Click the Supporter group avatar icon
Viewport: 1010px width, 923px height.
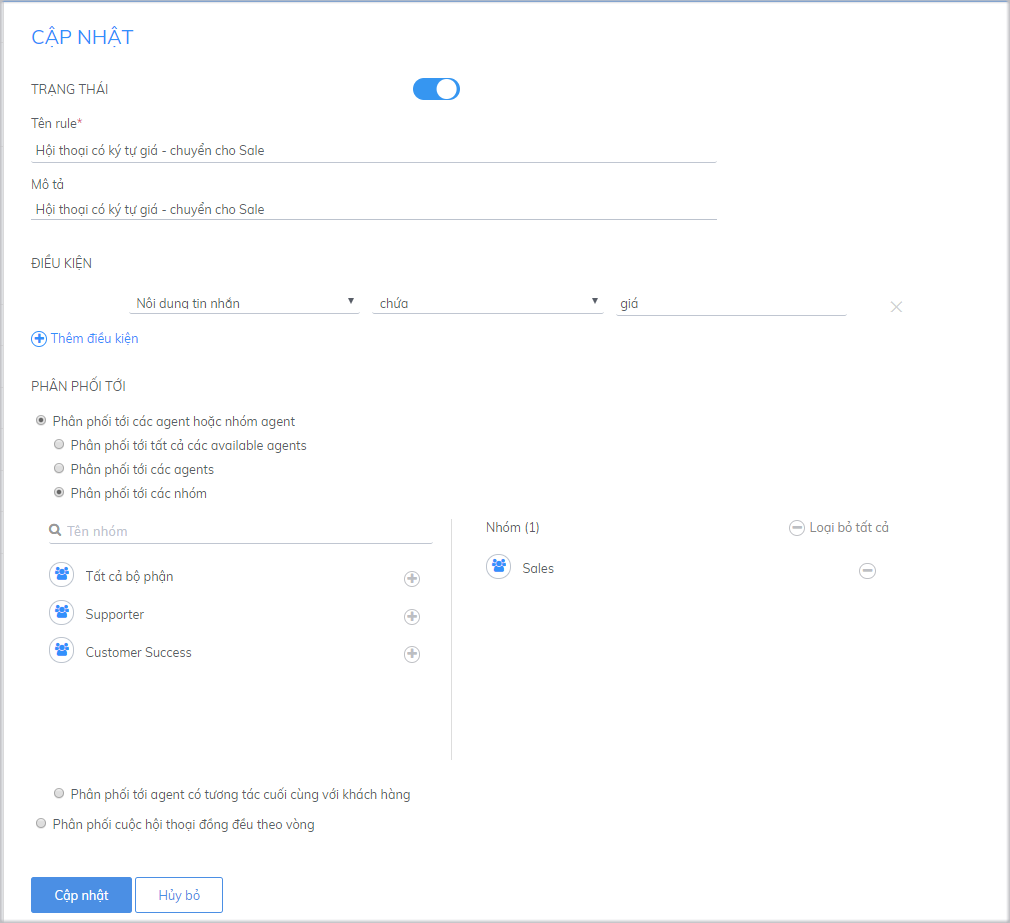(62, 613)
